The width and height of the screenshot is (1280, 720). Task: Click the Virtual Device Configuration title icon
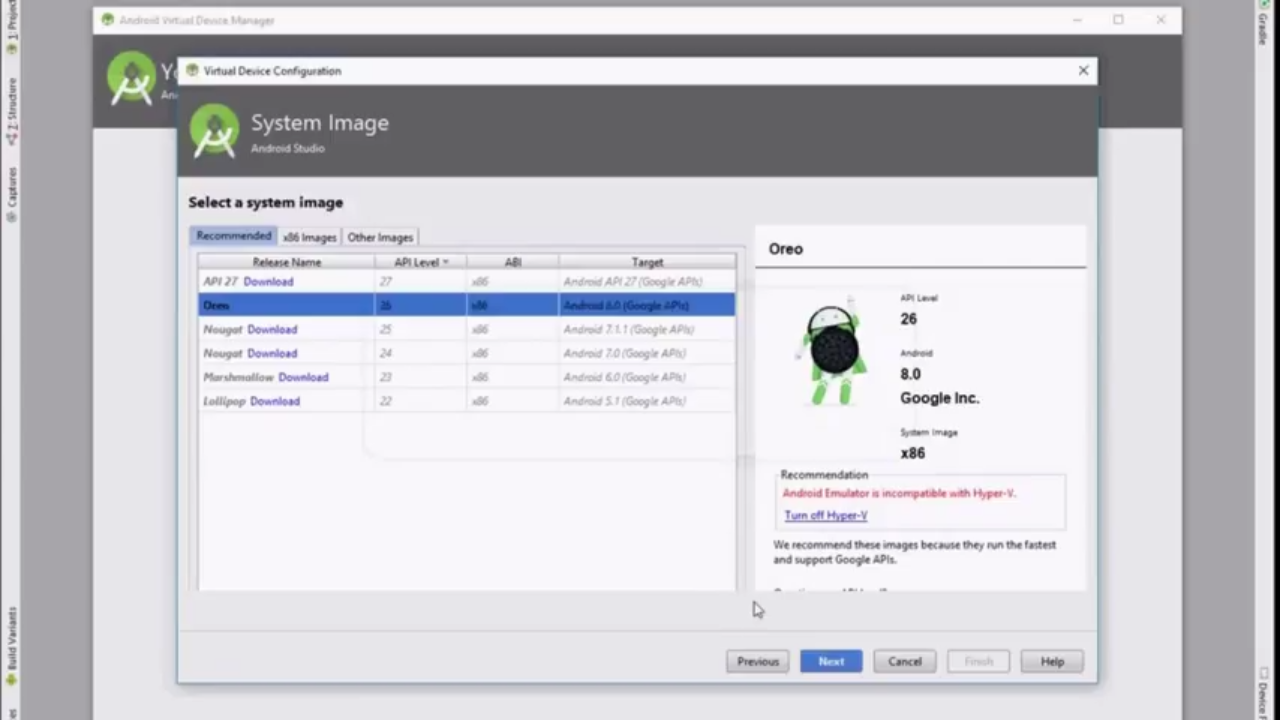pyautogui.click(x=192, y=70)
